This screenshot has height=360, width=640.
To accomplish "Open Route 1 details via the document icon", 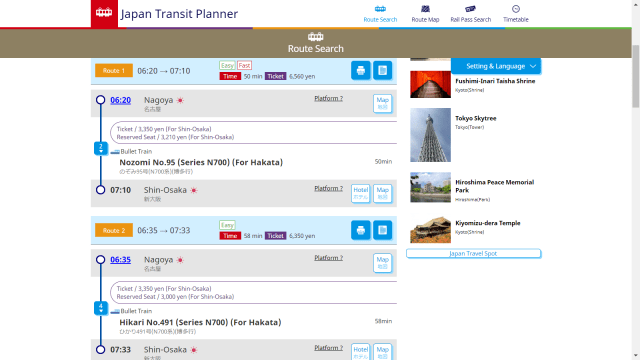I will (x=382, y=71).
